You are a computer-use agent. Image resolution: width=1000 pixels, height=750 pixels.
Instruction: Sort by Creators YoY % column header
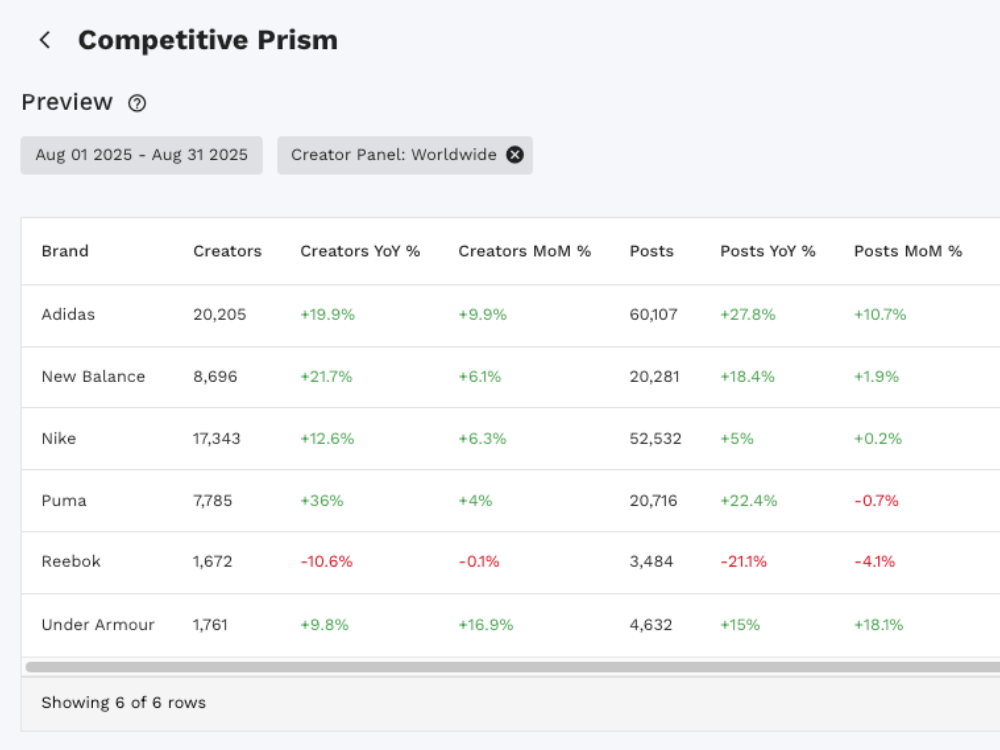pyautogui.click(x=360, y=251)
